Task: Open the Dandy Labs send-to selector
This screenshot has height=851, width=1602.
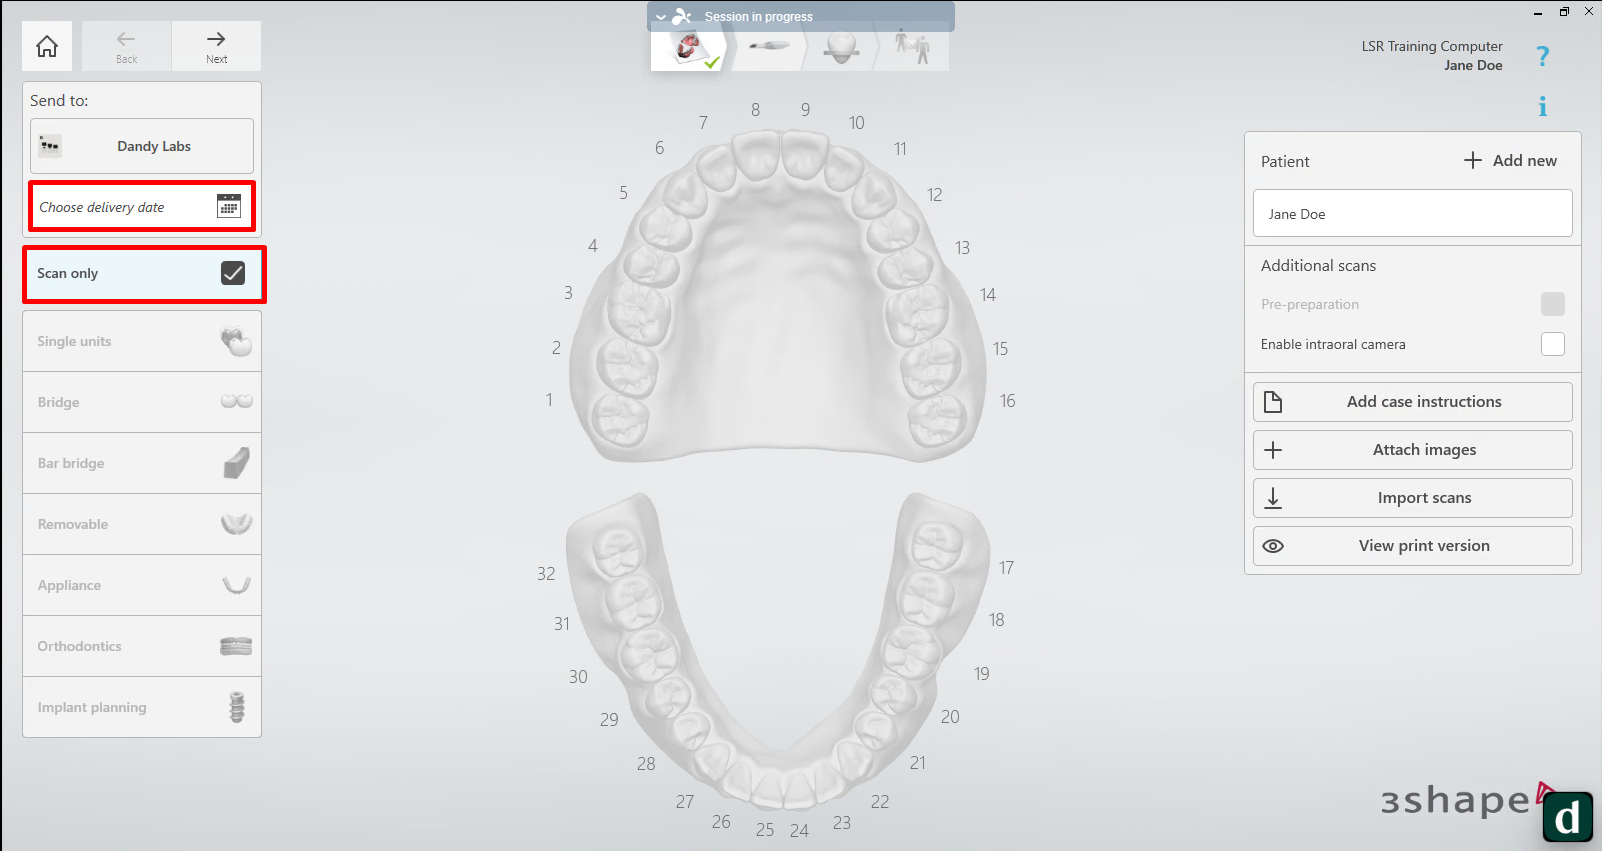Action: click(142, 146)
